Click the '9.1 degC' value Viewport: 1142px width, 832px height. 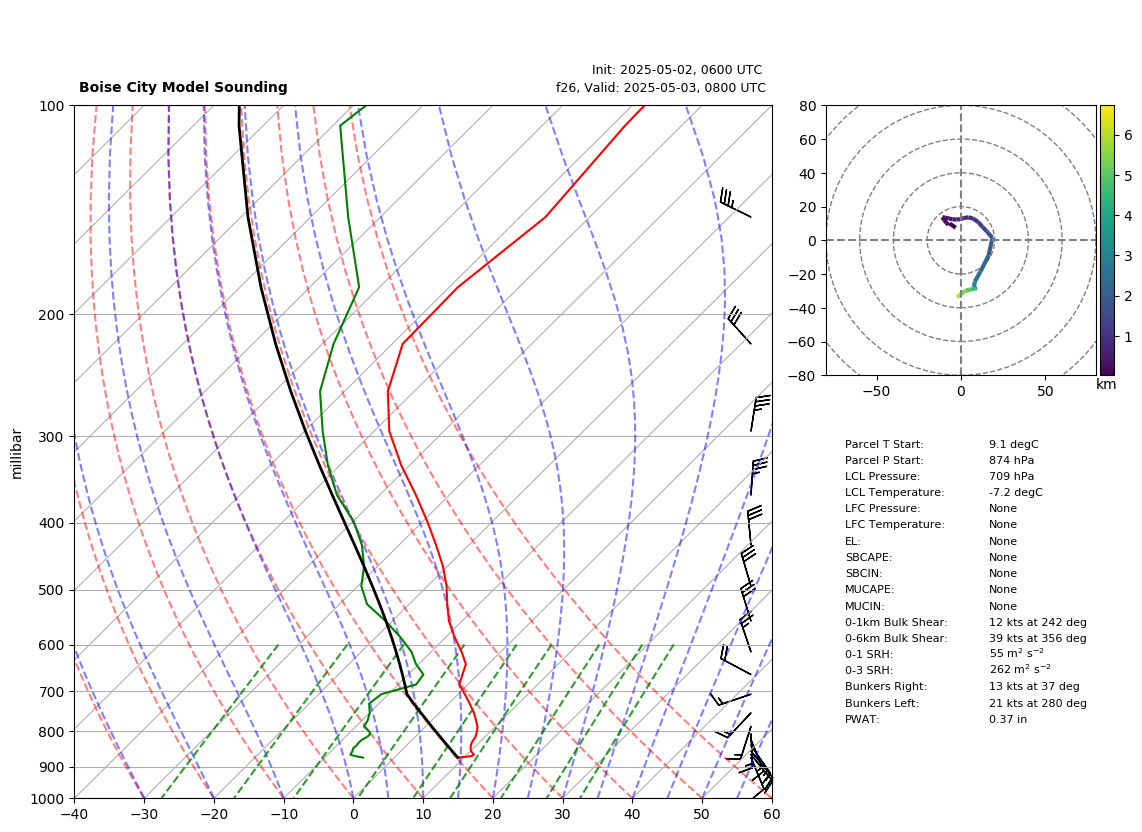pyautogui.click(x=1014, y=444)
